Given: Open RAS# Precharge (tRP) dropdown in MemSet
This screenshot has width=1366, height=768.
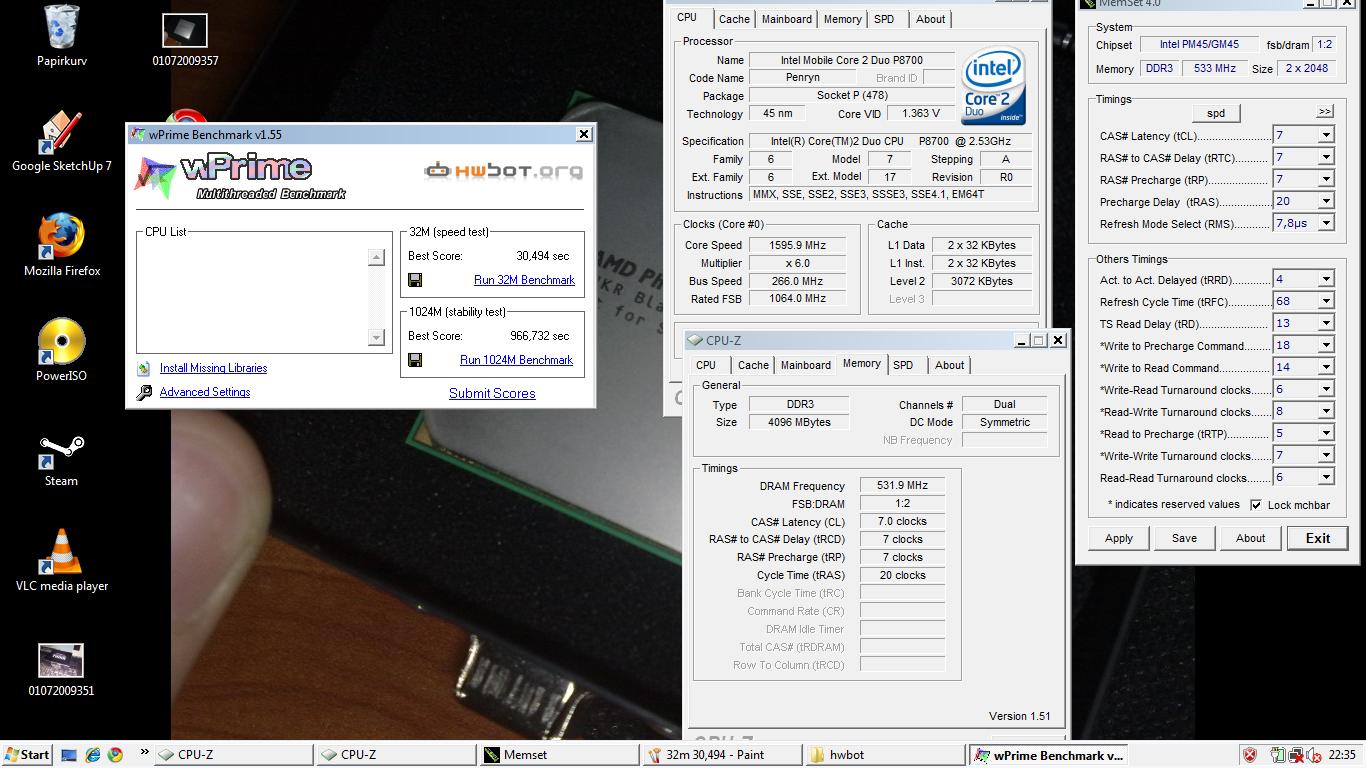Looking at the screenshot, I should tap(1326, 179).
